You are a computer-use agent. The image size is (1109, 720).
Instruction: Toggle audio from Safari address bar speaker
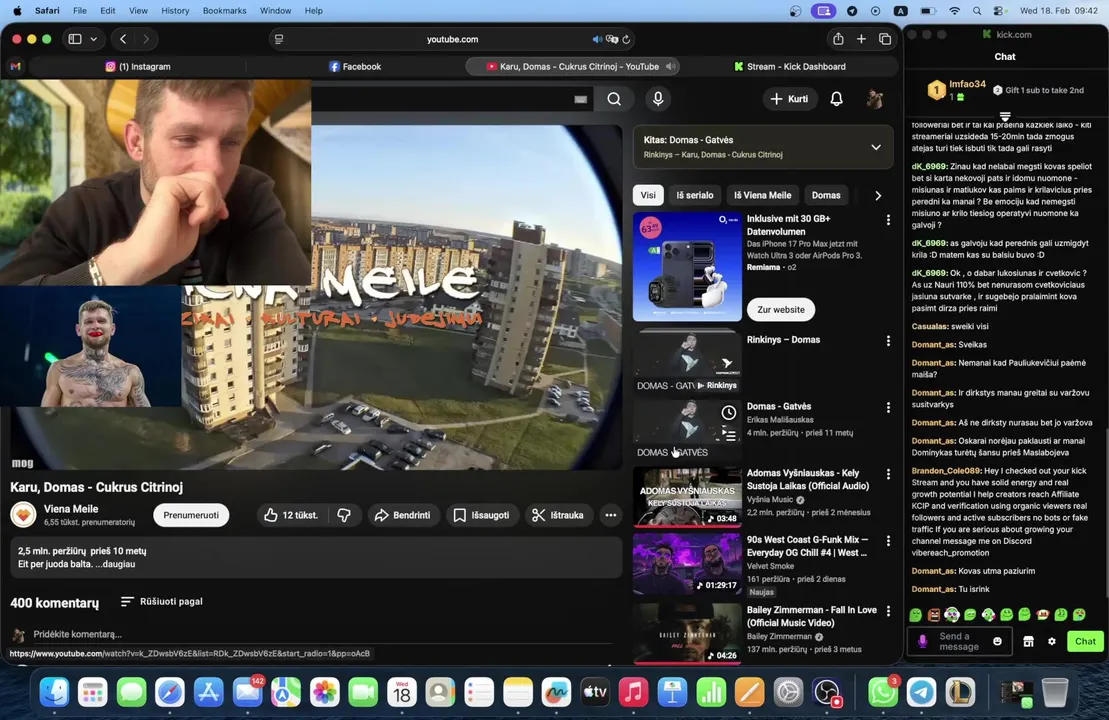tap(597, 40)
